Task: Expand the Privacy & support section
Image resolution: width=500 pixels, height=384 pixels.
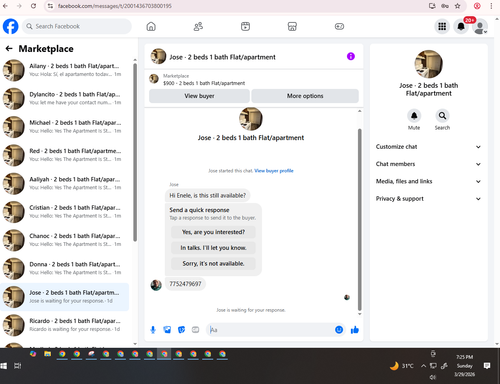Action: click(428, 199)
